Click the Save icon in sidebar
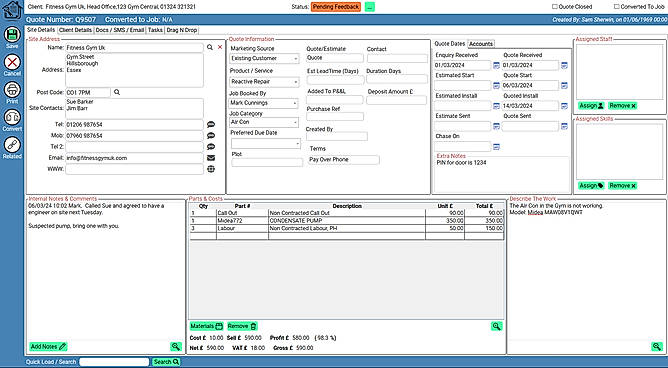This screenshot has width=668, height=368. (12, 35)
